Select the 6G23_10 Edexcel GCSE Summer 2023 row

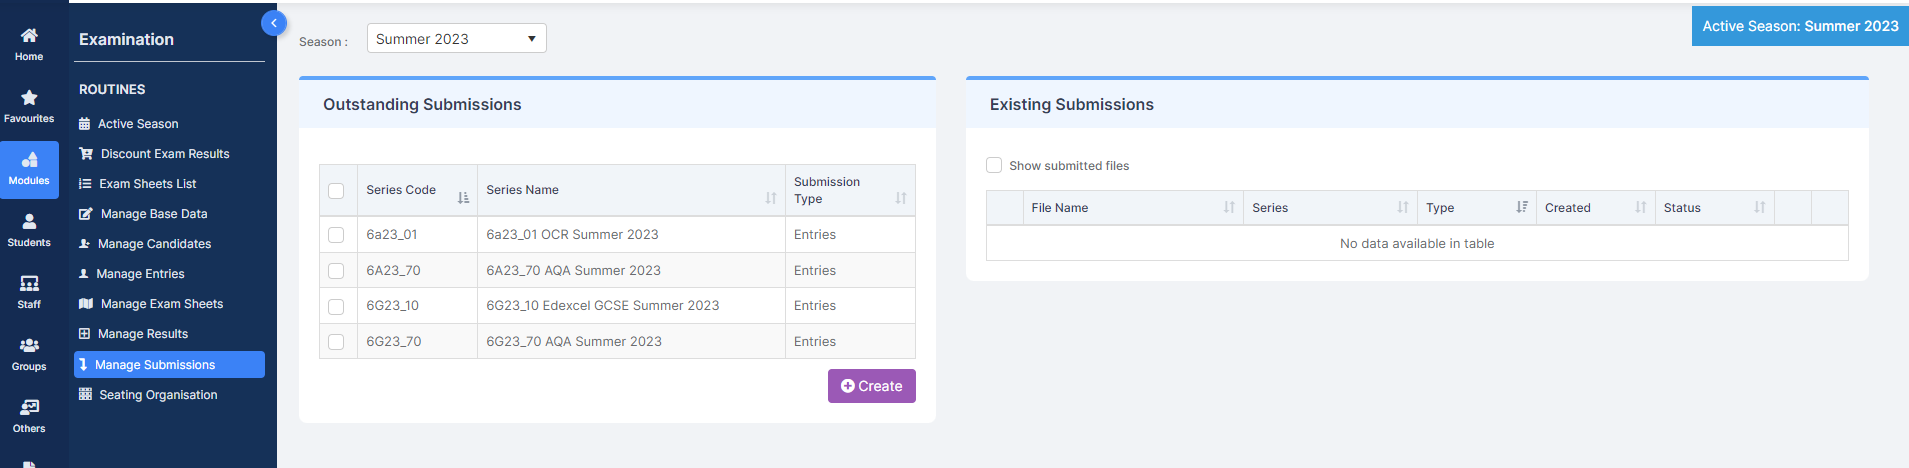617,306
